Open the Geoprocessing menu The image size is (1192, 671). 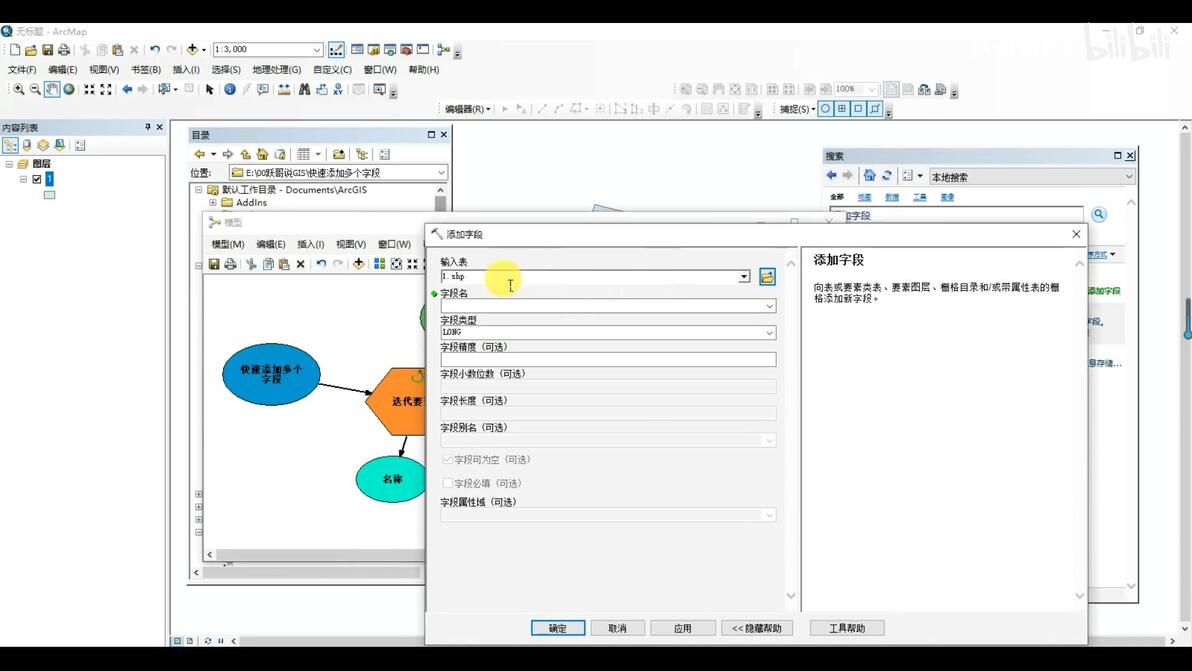pos(277,70)
